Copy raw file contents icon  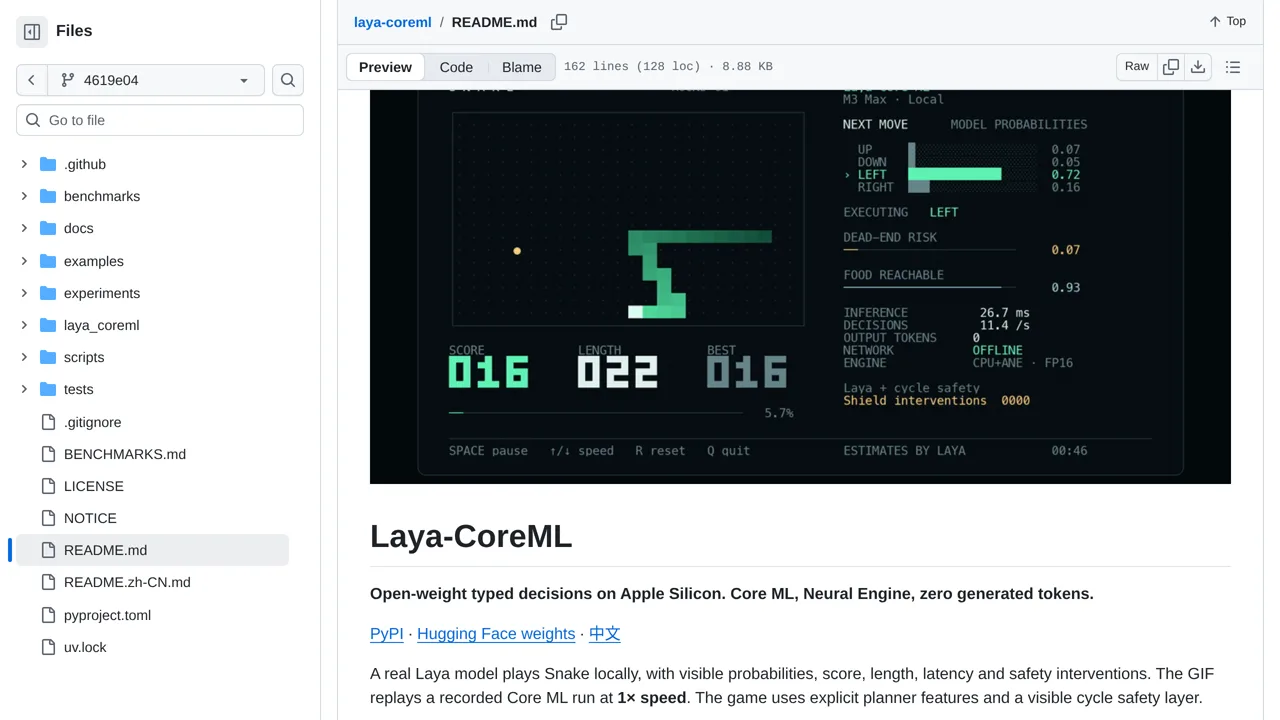click(x=1171, y=66)
